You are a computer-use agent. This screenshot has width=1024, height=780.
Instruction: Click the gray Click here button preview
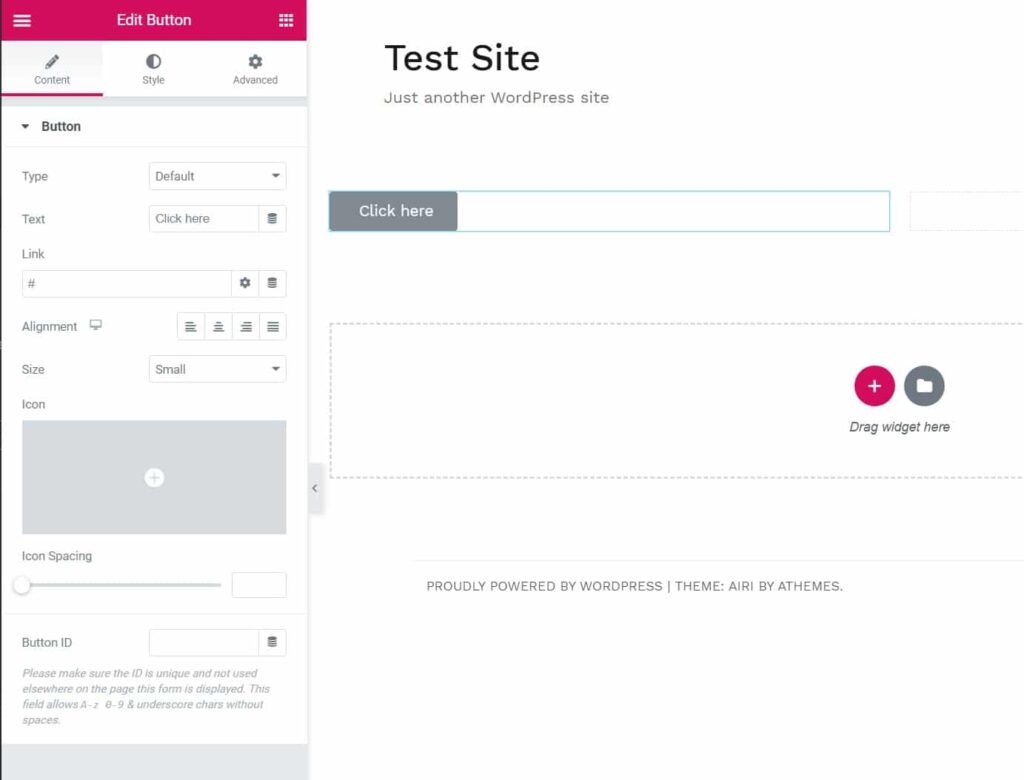coord(394,211)
